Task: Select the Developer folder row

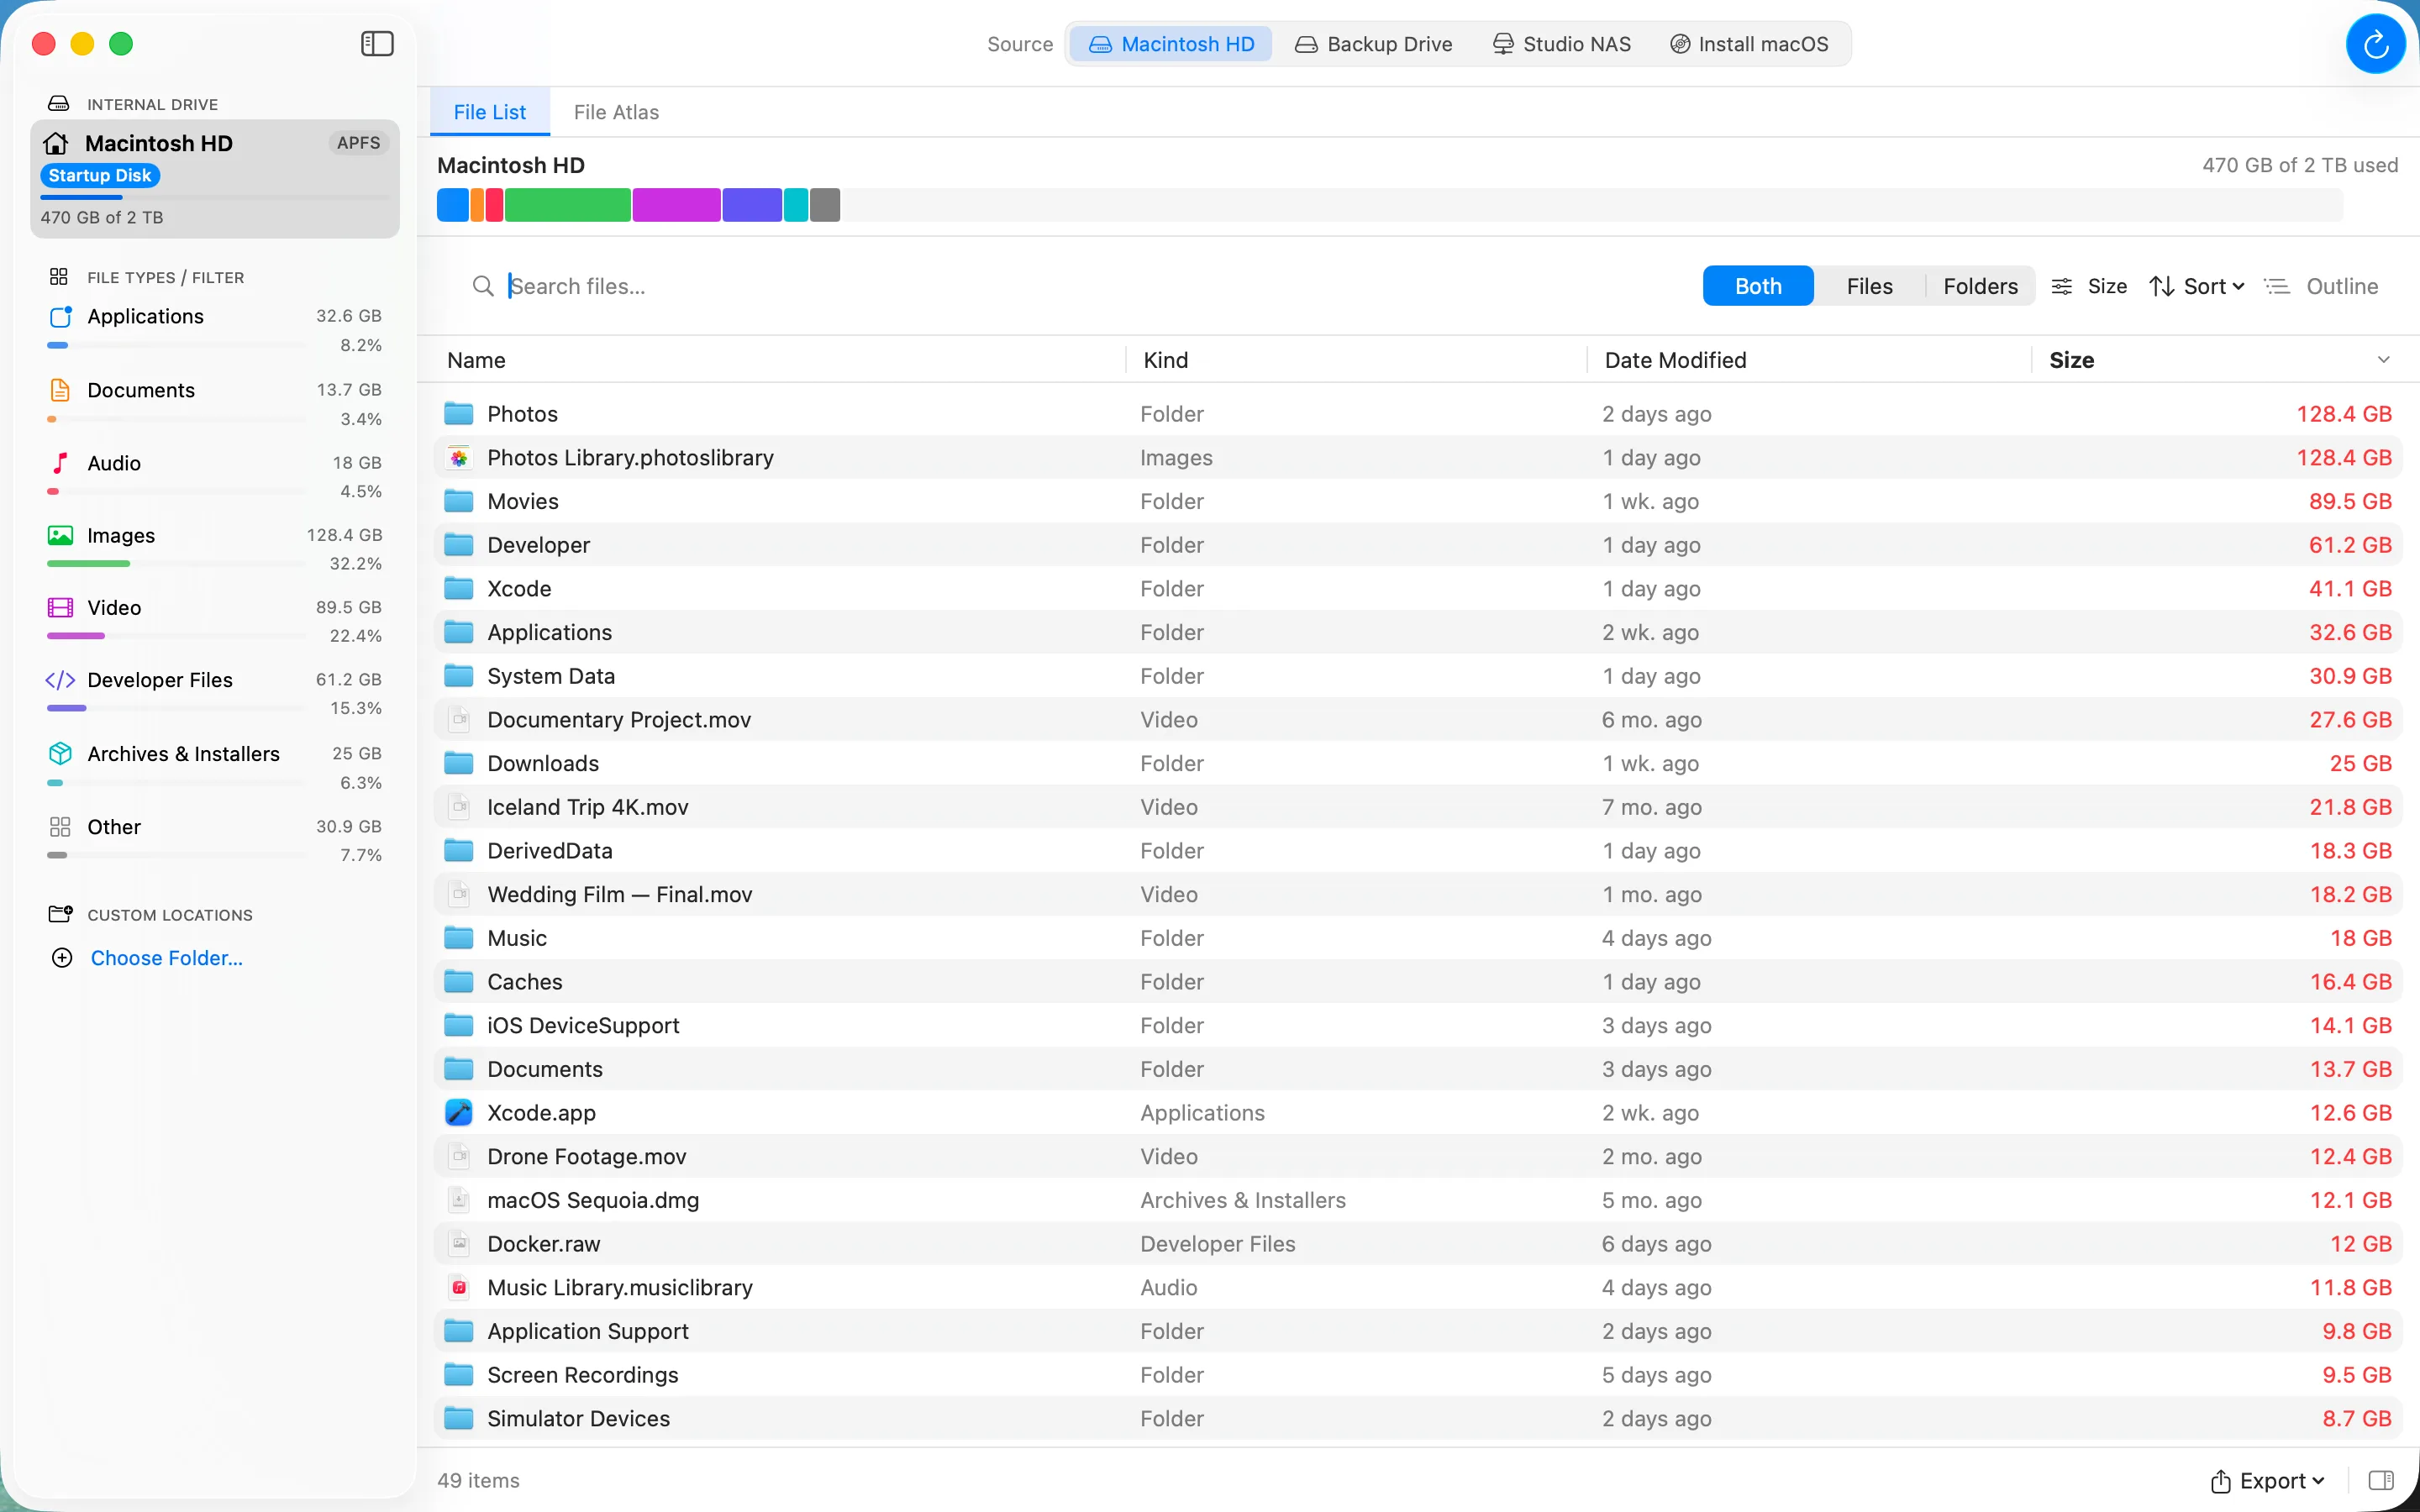Action: (1418, 545)
